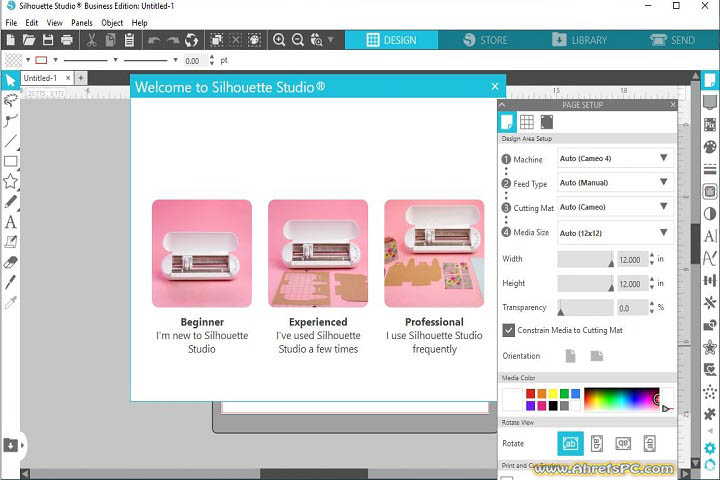Screen dimensions: 720x480
Task: Choose the Beginner experience level
Action: pyautogui.click(x=202, y=277)
